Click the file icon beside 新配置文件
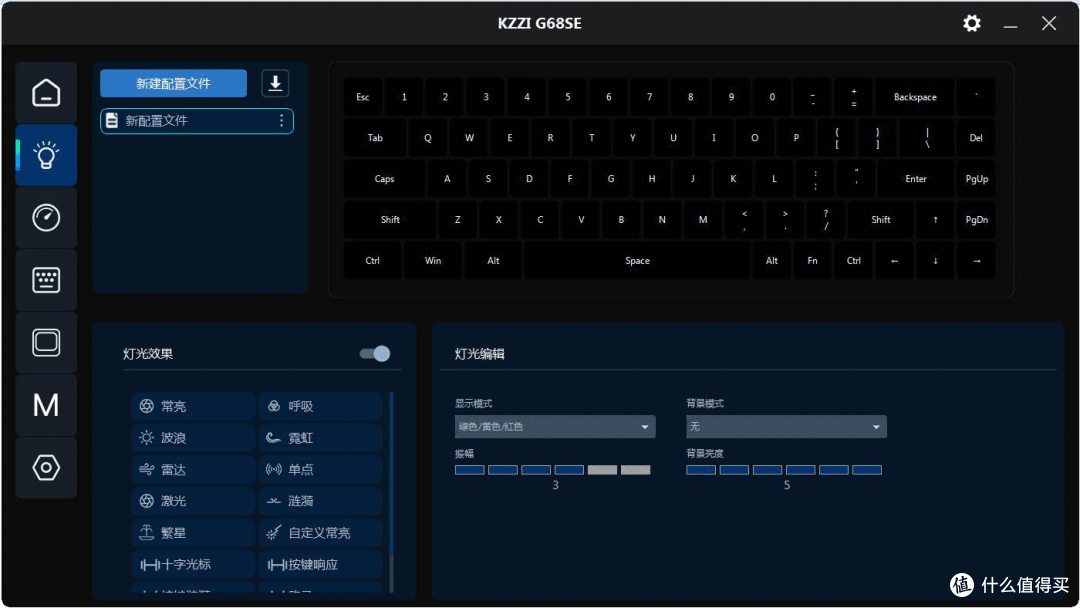The height and width of the screenshot is (608, 1080). pyautogui.click(x=112, y=120)
